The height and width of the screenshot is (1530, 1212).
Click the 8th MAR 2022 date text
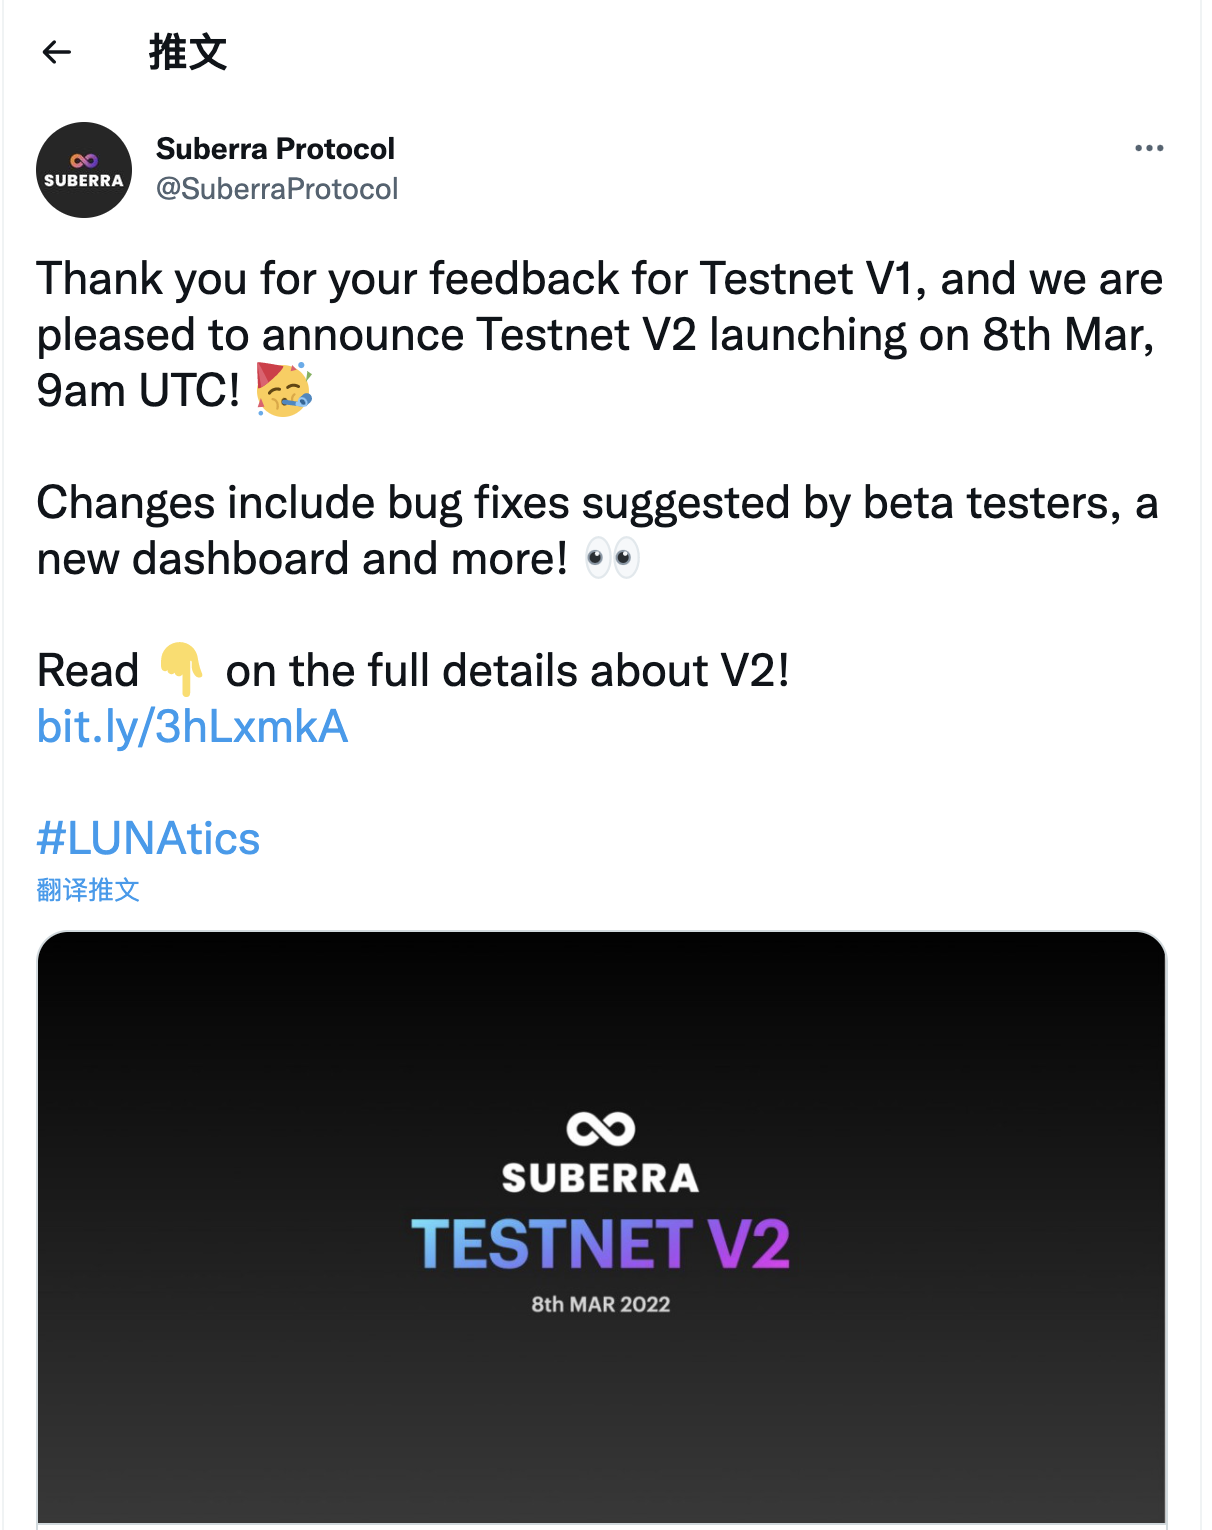600,1304
